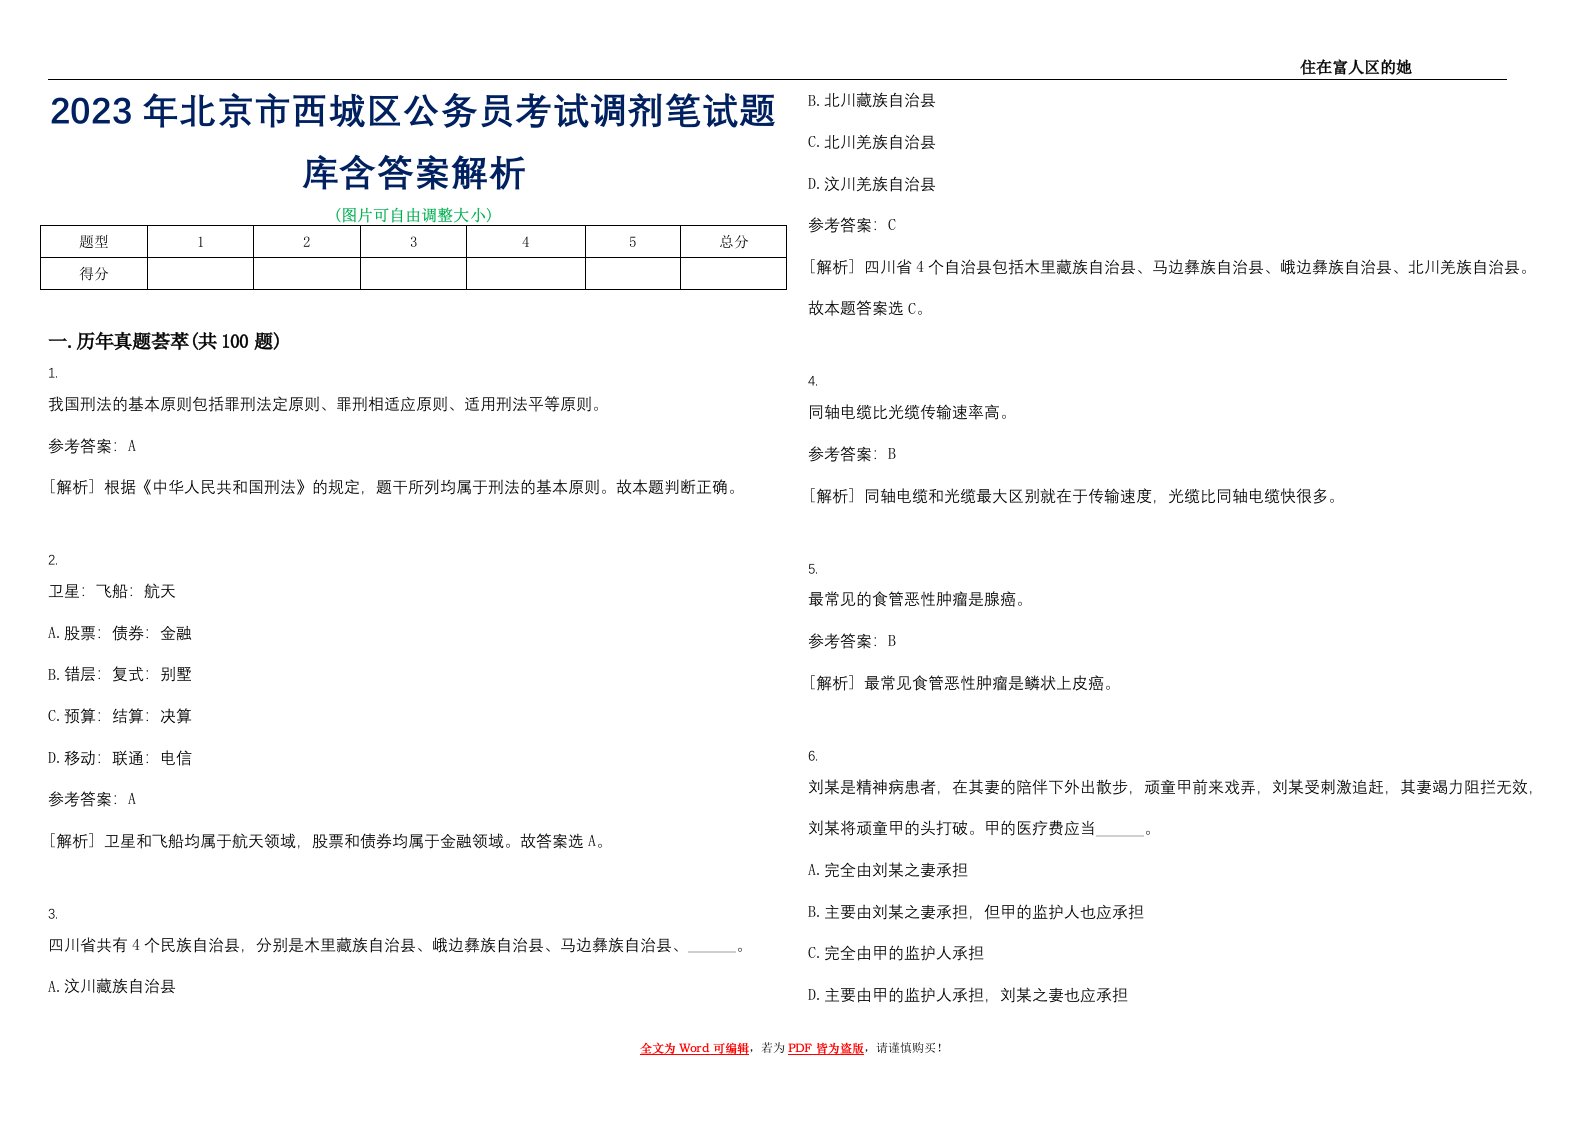
Task: Select option 'D.主要由甲的监护人承担'
Action: 968,995
